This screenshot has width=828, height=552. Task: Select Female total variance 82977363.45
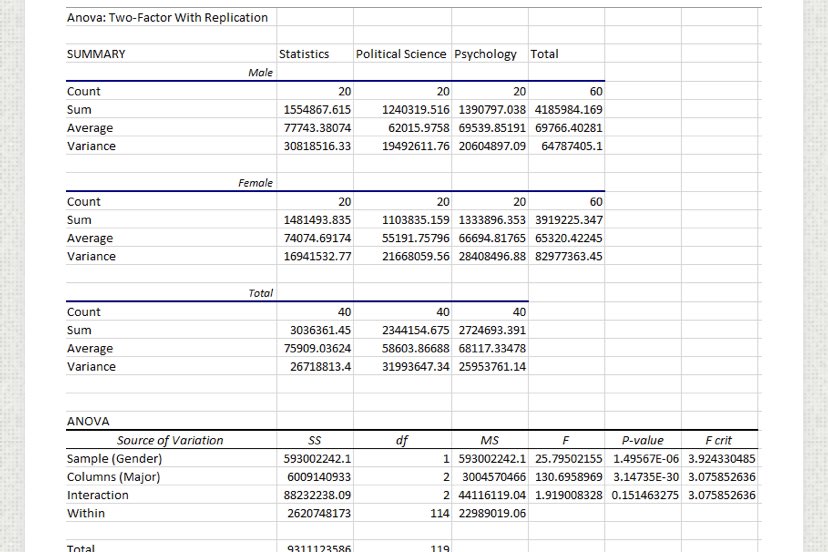coord(569,256)
